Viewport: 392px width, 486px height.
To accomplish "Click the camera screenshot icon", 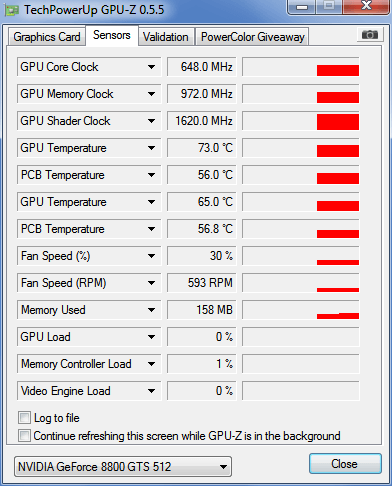I will [370, 35].
